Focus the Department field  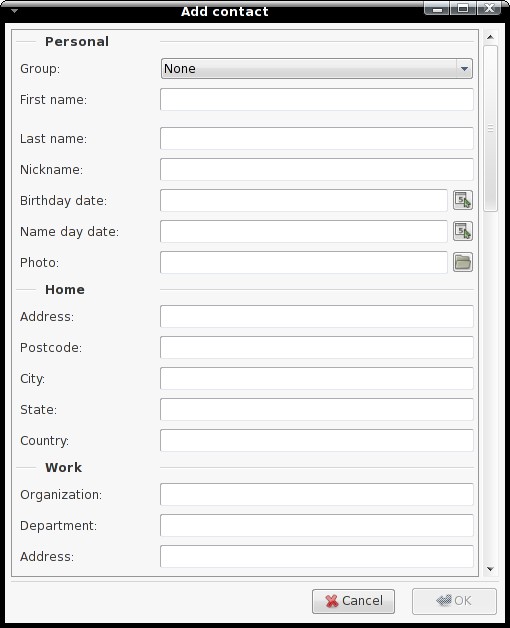click(316, 525)
